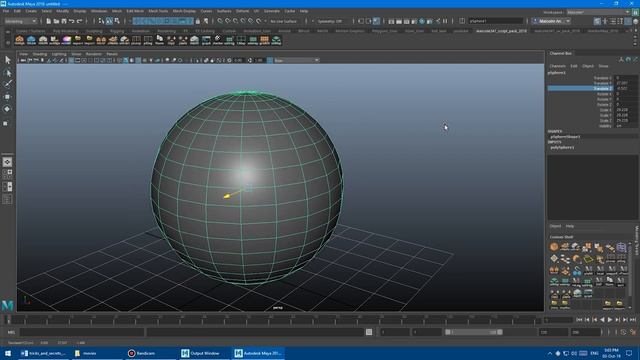Select the arrow Select tool in toolbox
Image resolution: width=640 pixels, height=360 pixels.
[7, 60]
